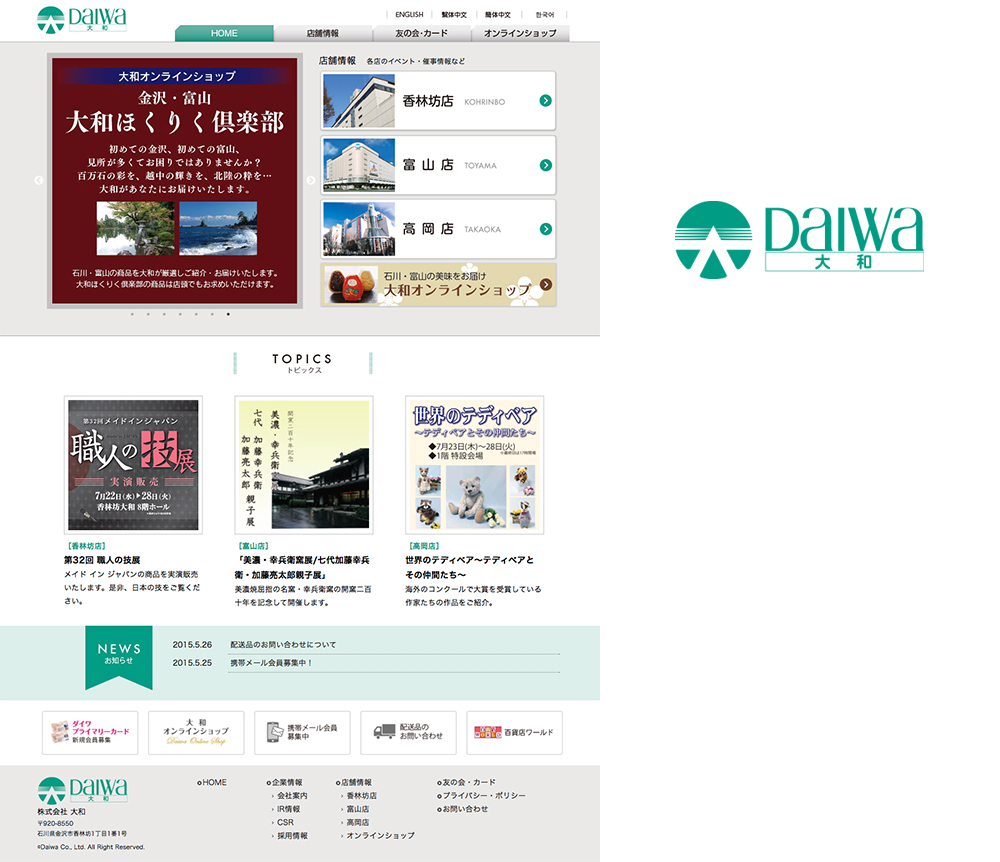Click the Daiwa logo in header
The height and width of the screenshot is (862, 1000).
click(x=82, y=19)
